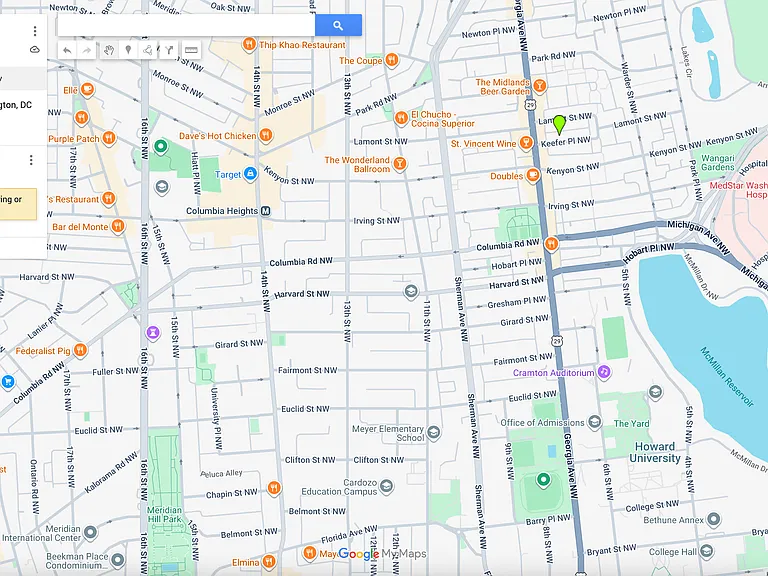
Task: Click the MedStar Washington Hospital label
Action: tap(739, 190)
